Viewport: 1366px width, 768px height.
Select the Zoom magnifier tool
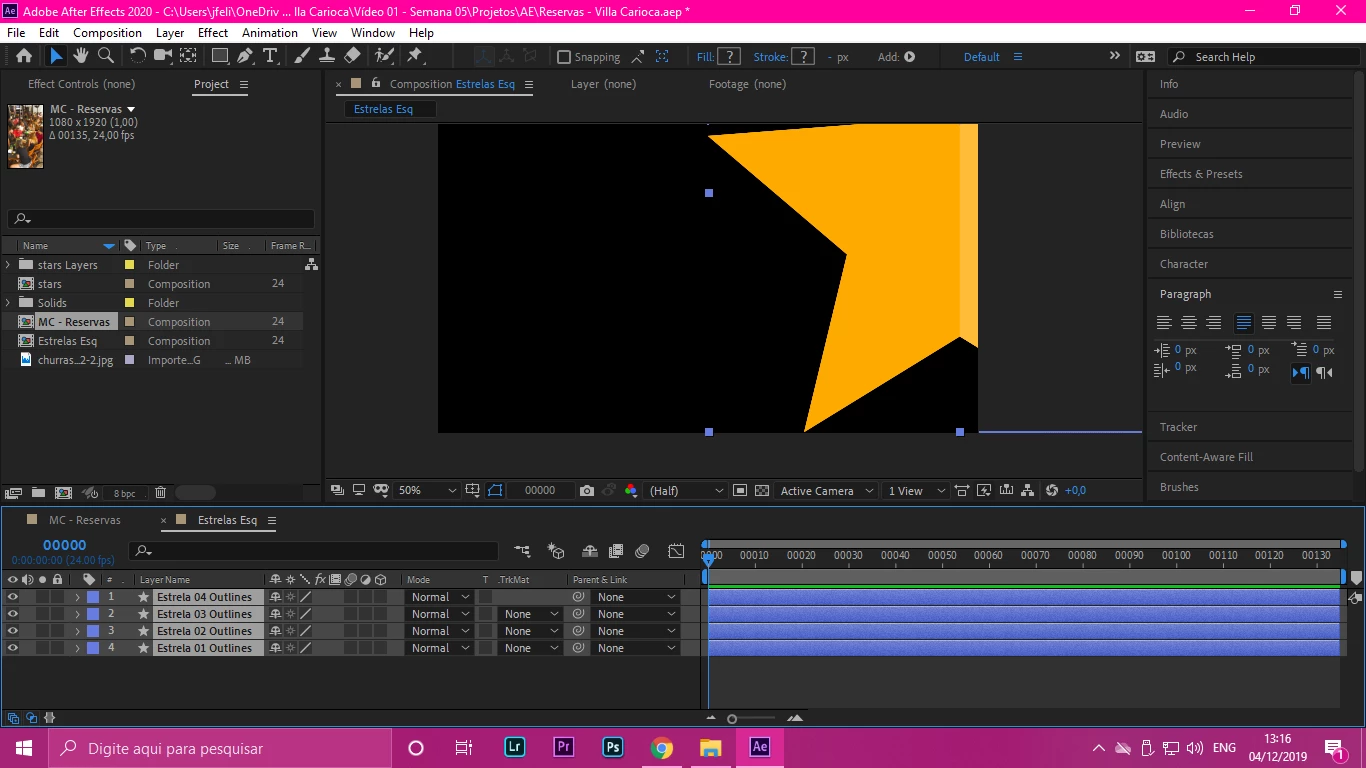tap(105, 56)
